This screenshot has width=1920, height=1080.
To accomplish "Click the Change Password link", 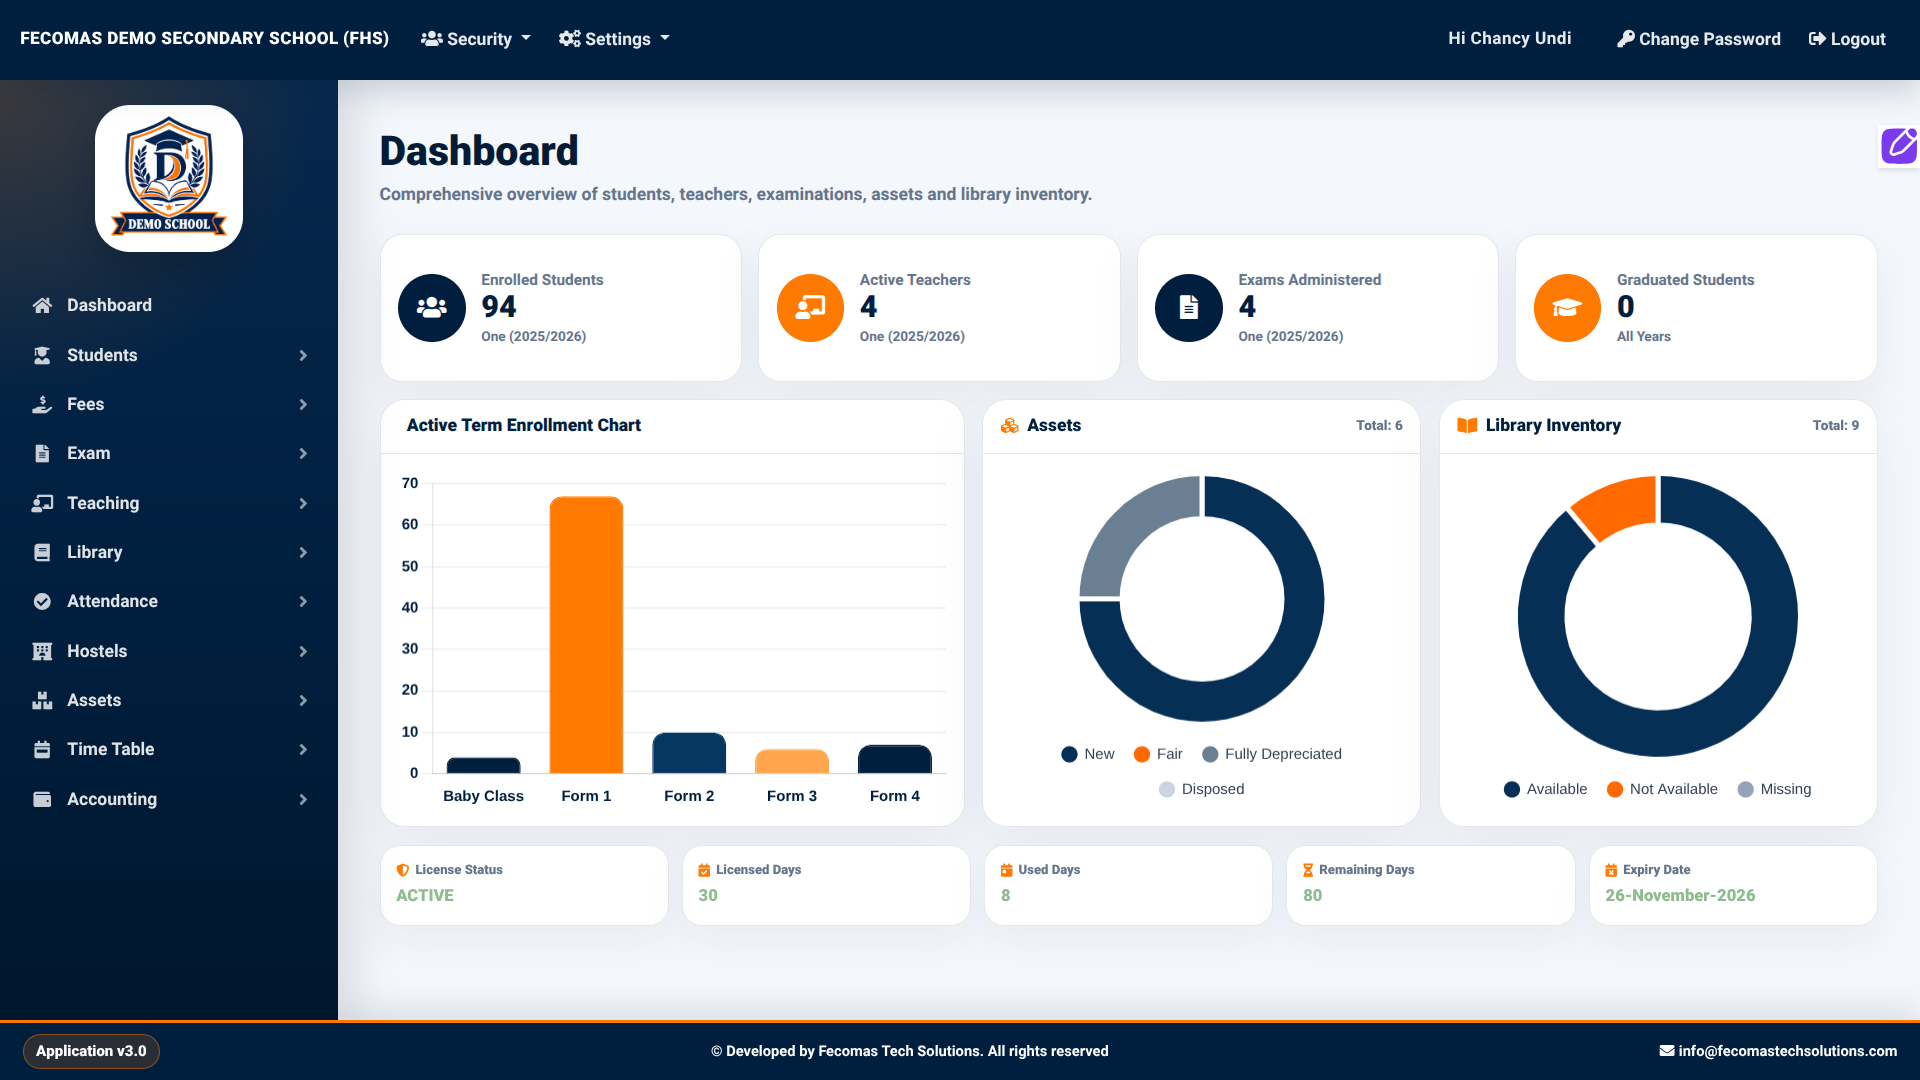I will coord(1699,39).
